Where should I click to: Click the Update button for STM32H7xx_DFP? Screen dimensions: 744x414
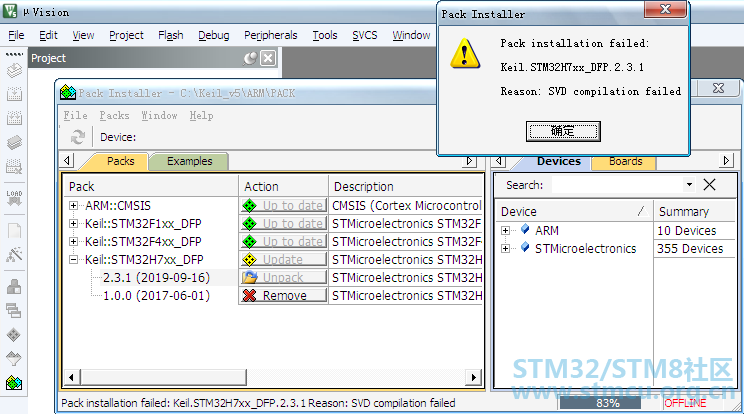point(283,259)
